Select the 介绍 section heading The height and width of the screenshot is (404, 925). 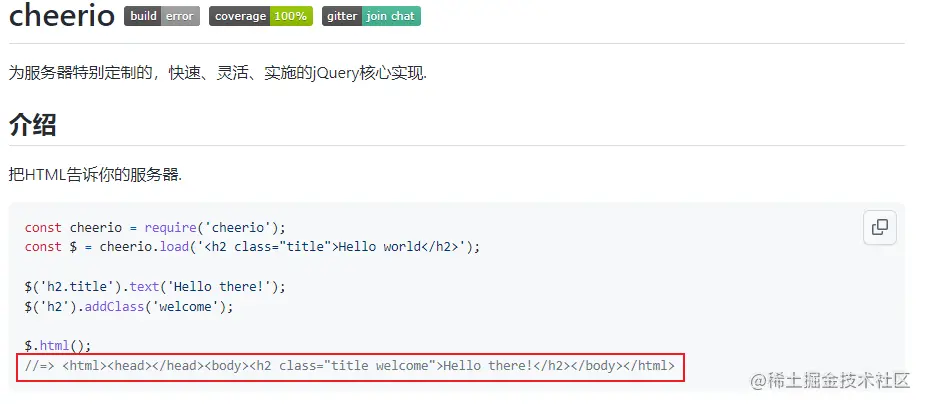pos(32,124)
